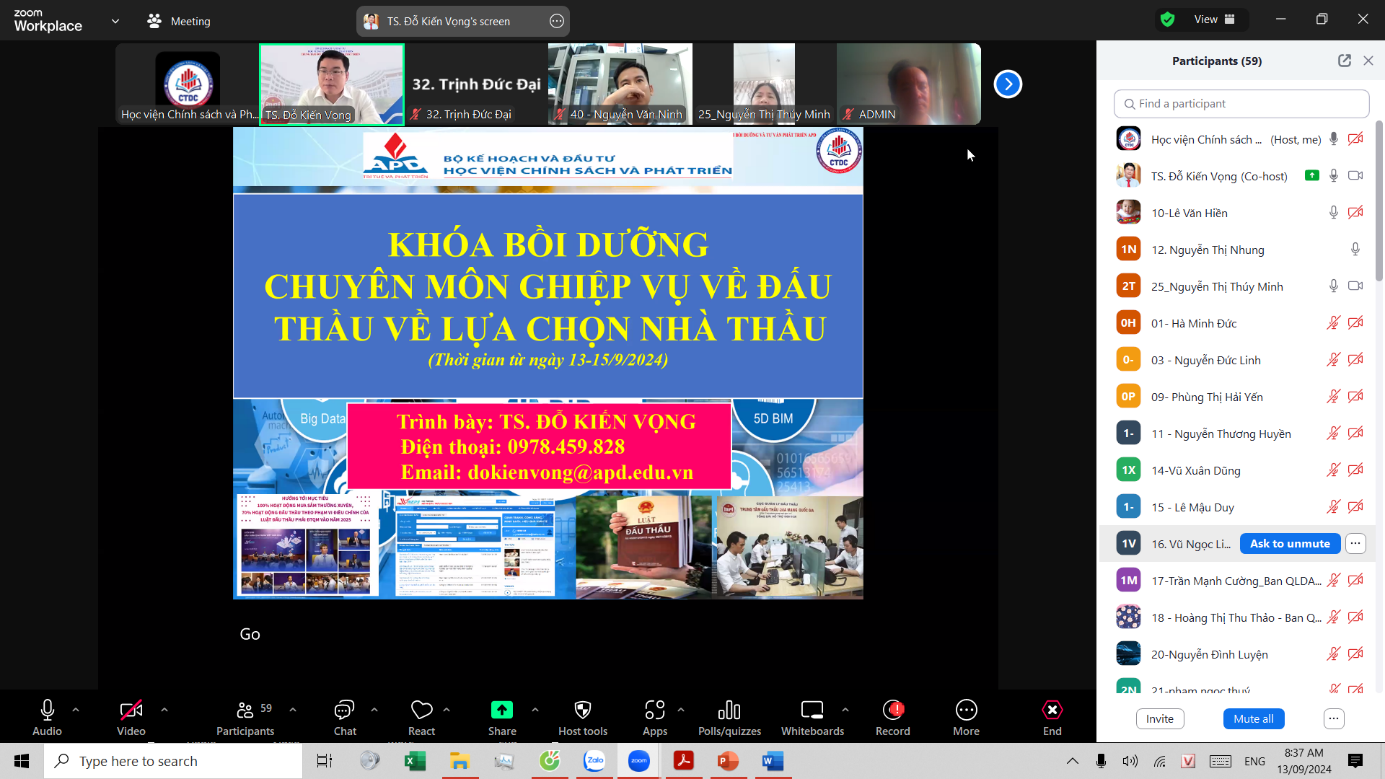
Task: Open the Zoom Workplace dropdown arrow
Action: [x=115, y=21]
